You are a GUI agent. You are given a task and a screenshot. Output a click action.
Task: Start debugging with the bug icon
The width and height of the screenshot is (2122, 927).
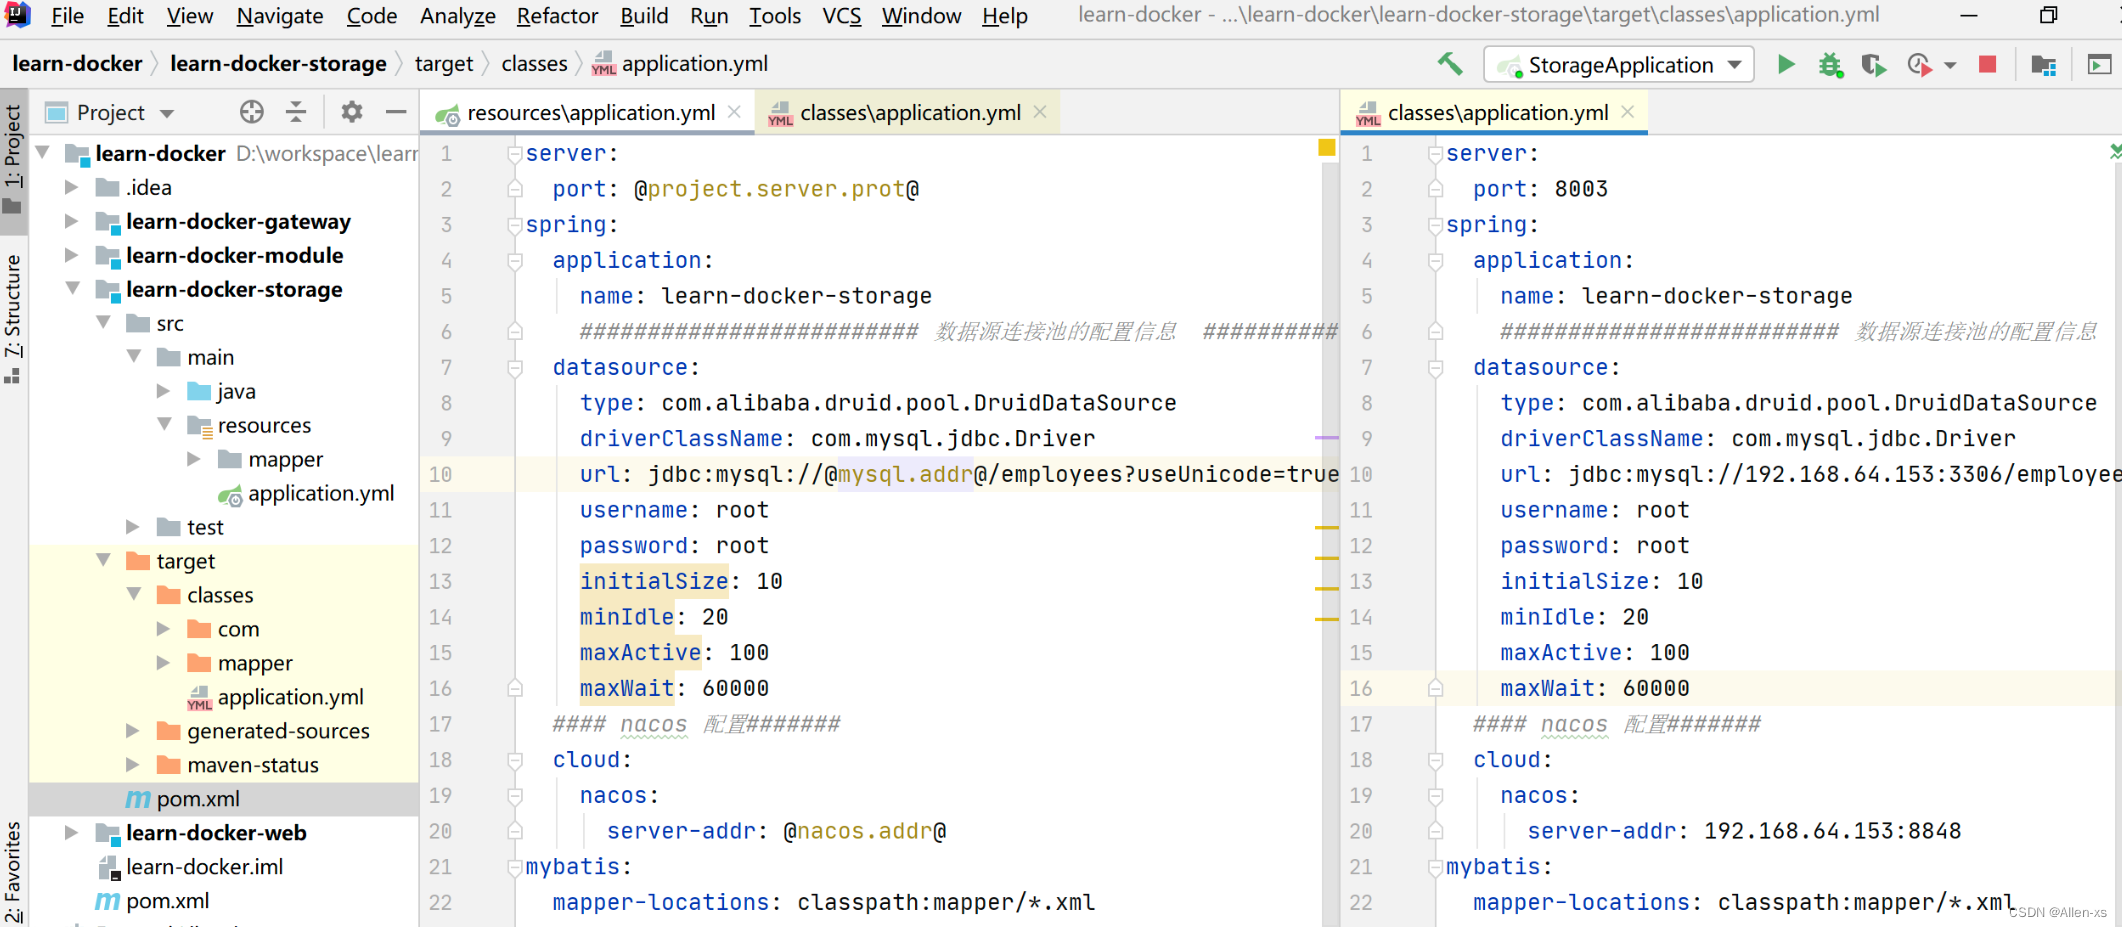point(1830,65)
